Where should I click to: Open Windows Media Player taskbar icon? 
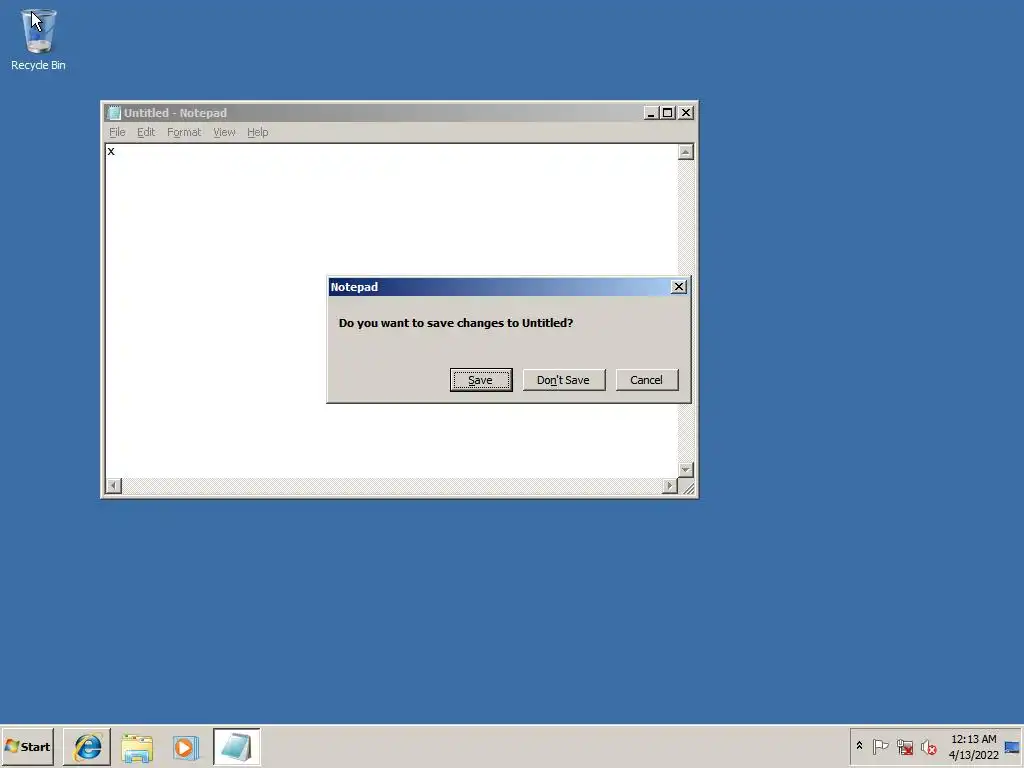coord(185,746)
